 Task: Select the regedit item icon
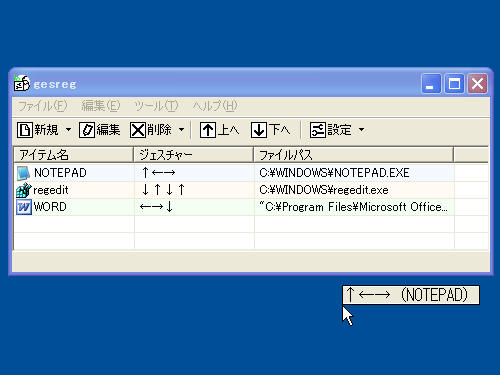[24, 190]
